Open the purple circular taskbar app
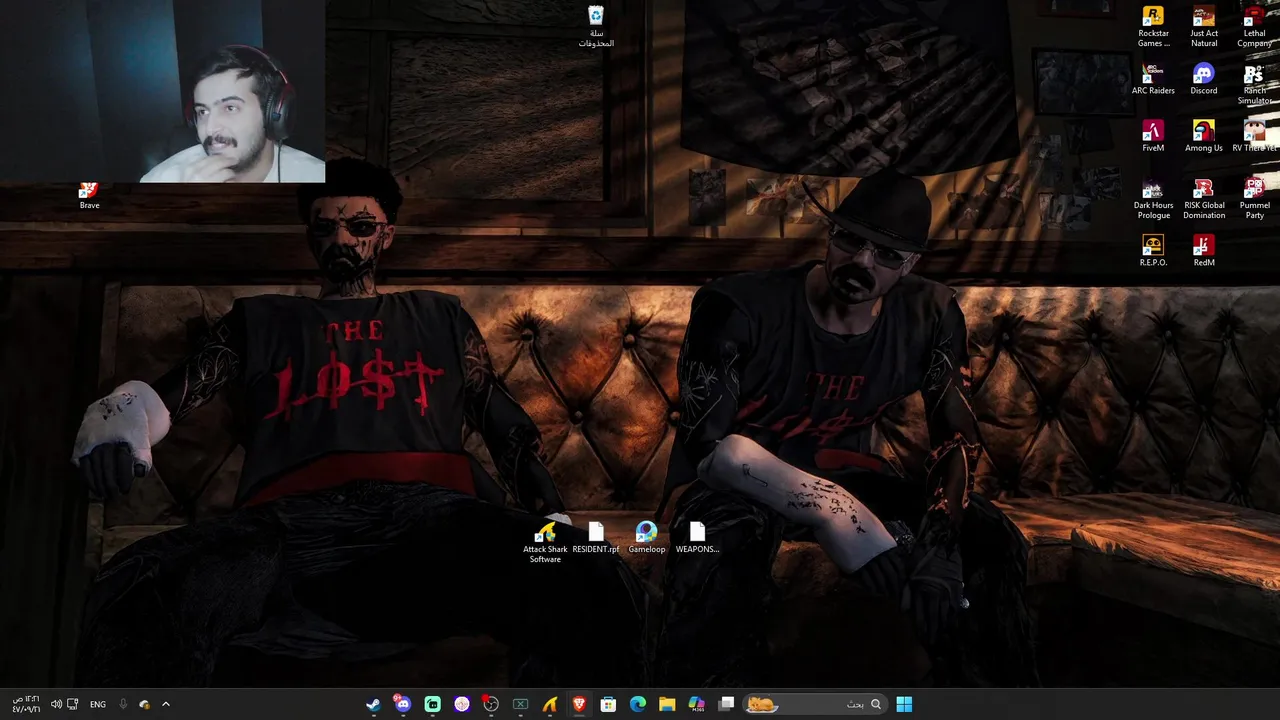Viewport: 1280px width, 720px height. (x=462, y=704)
